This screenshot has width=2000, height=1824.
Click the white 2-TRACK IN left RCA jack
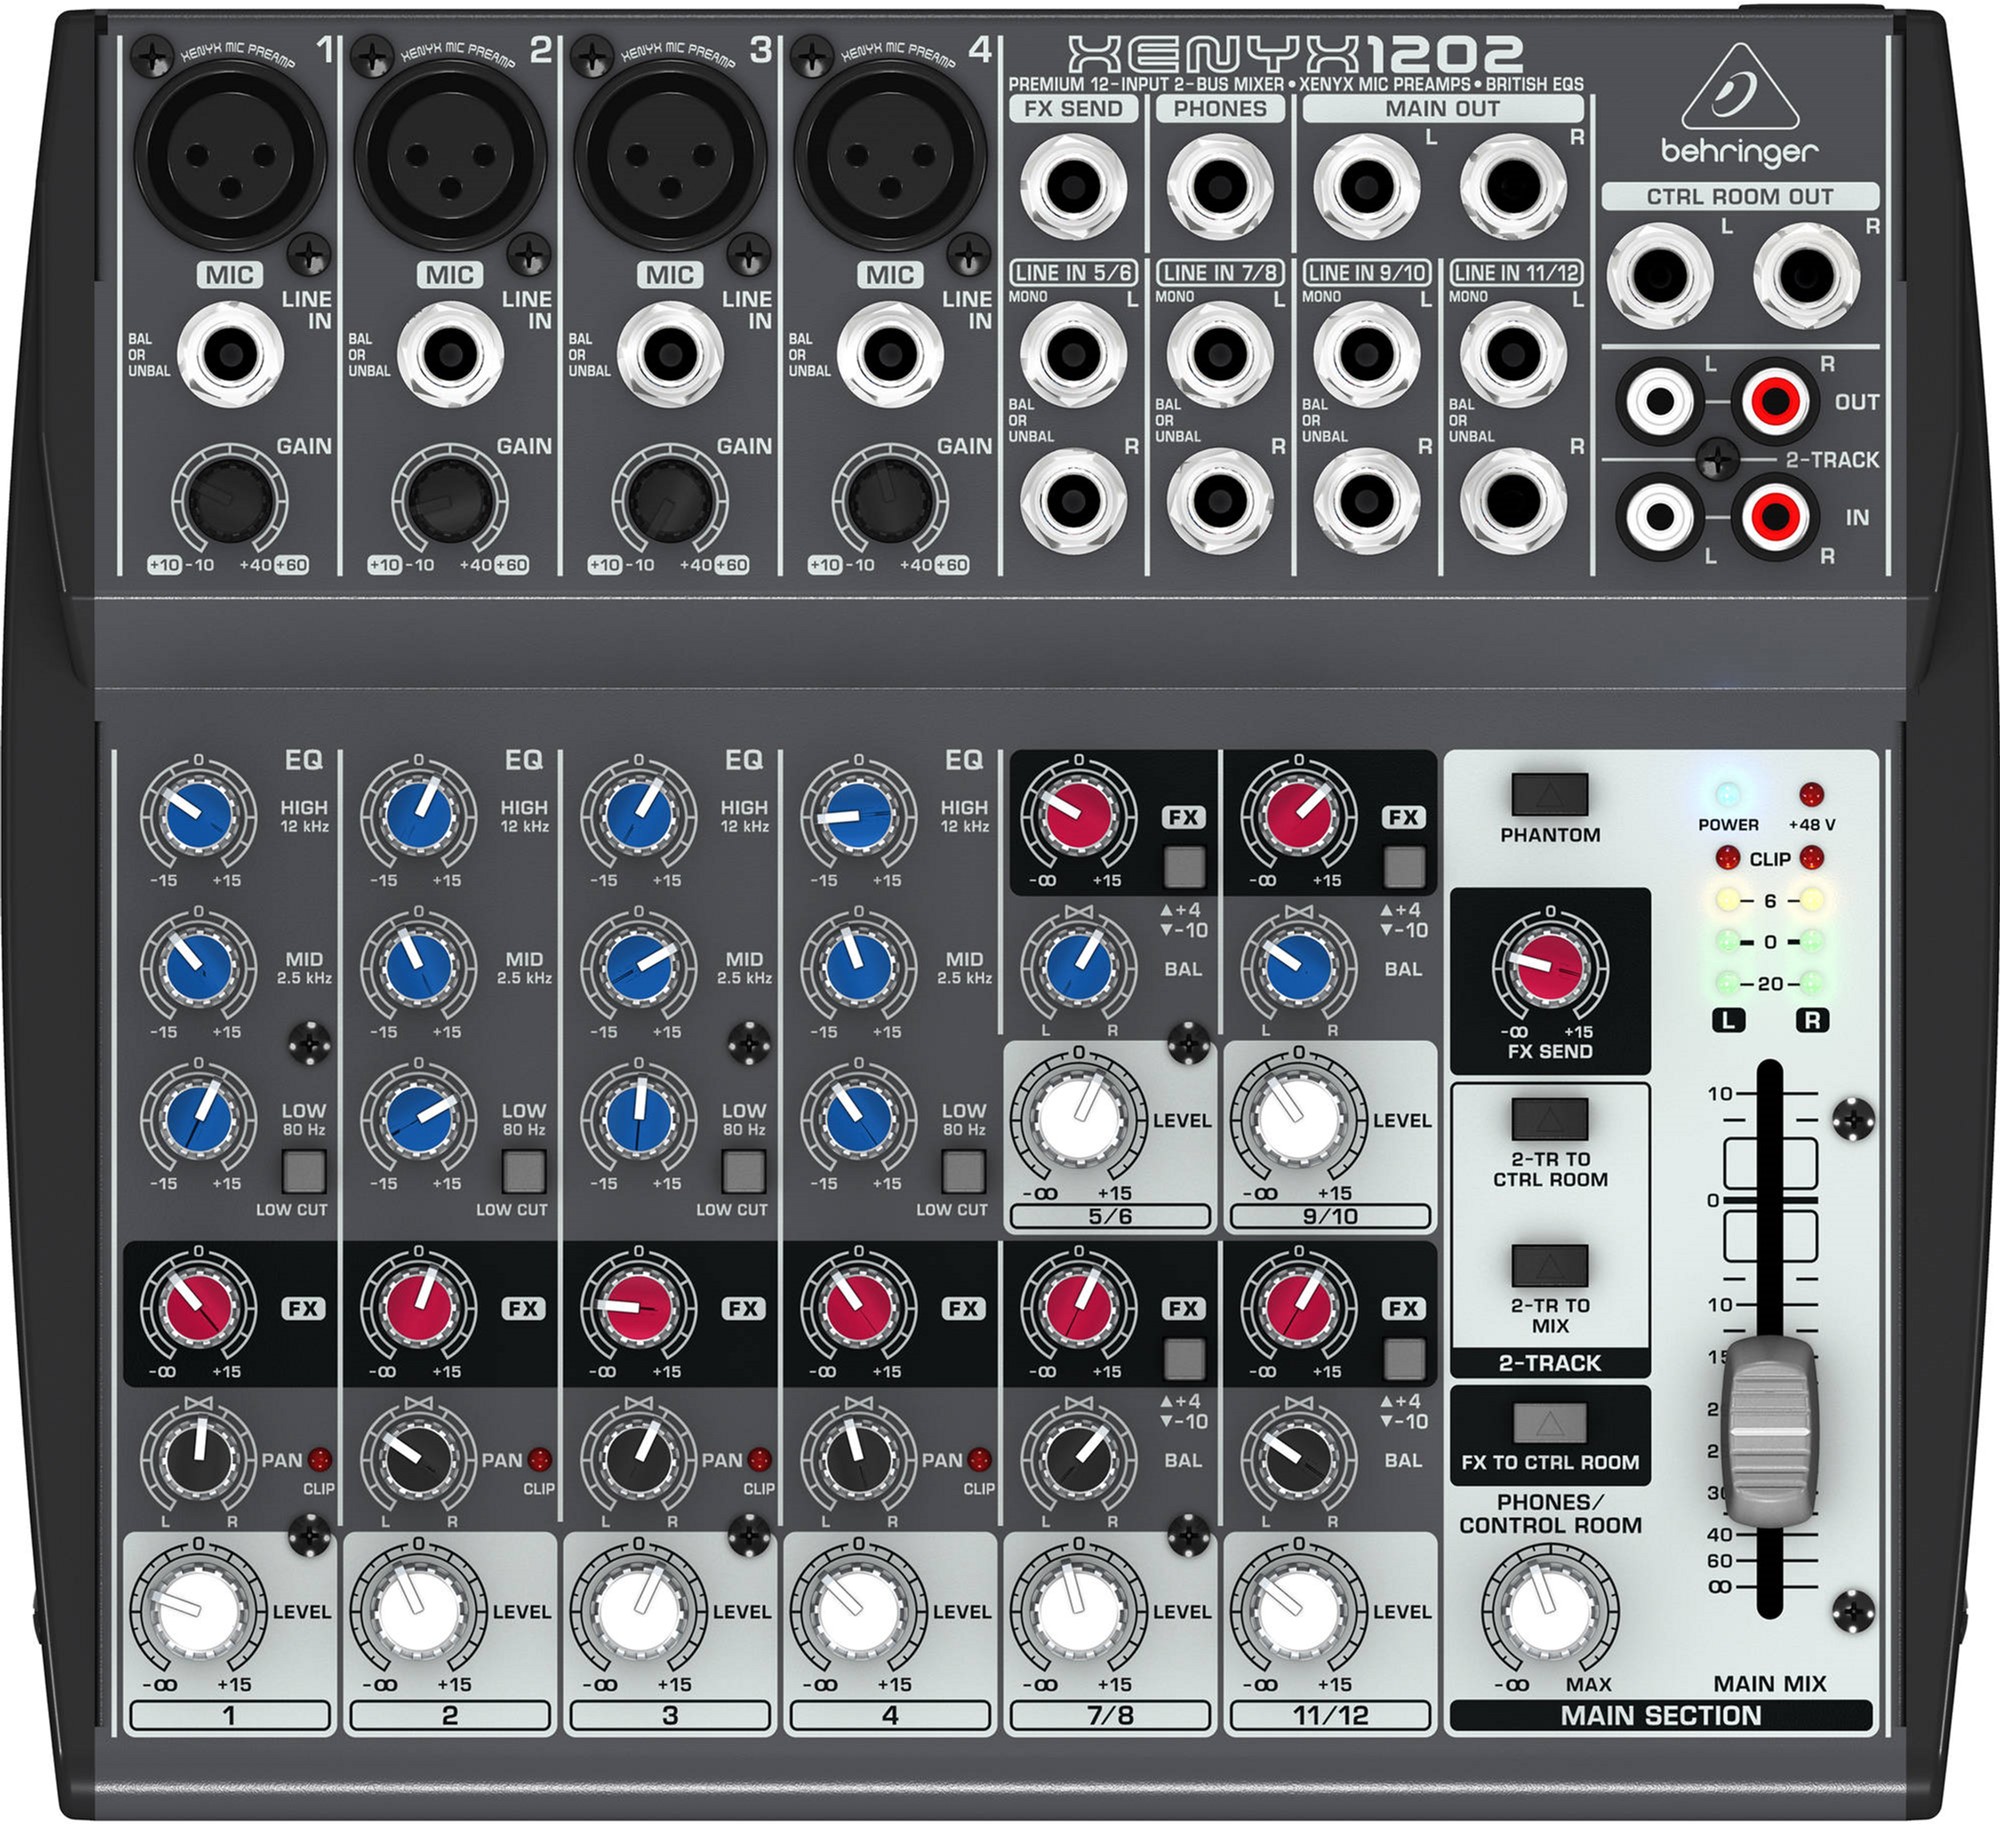(x=1660, y=517)
